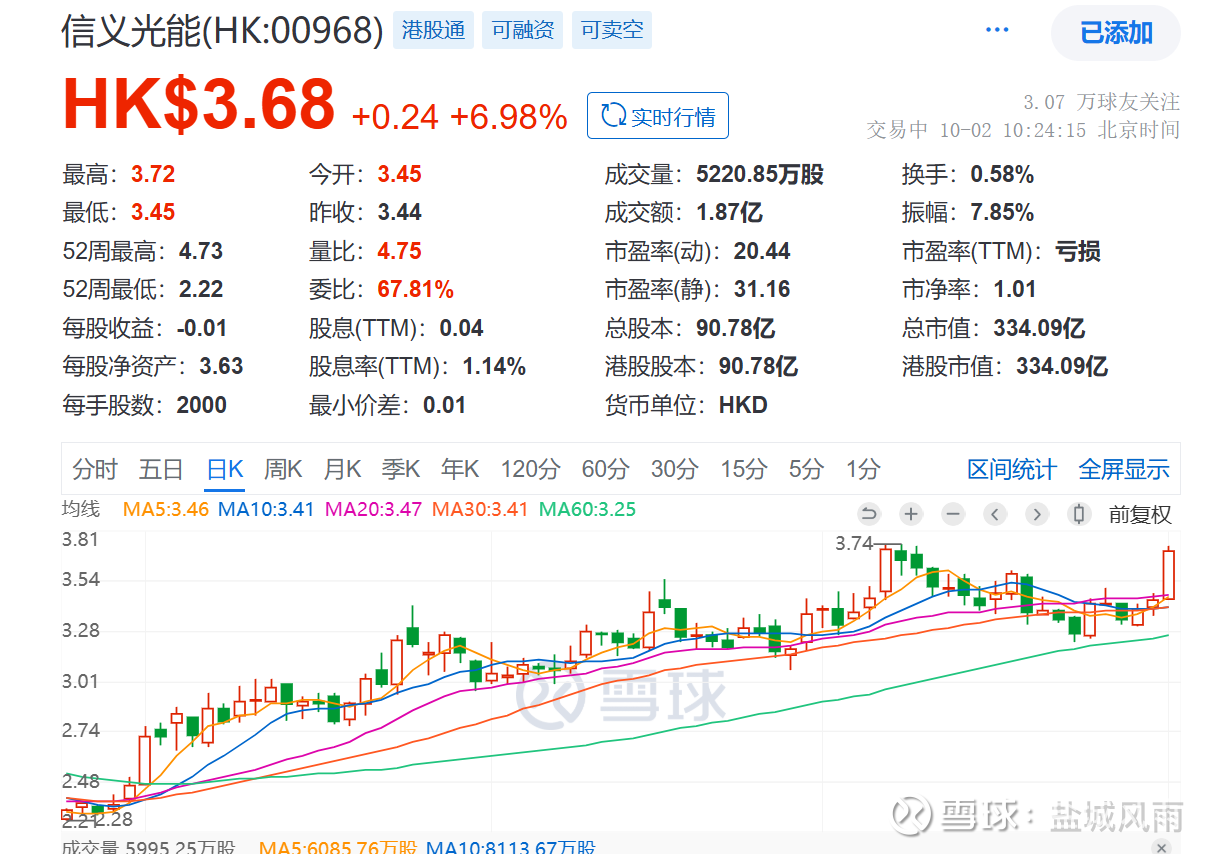Click the MA60:3.25 moving average label
Image resolution: width=1219 pixels, height=854 pixels.
click(x=588, y=509)
